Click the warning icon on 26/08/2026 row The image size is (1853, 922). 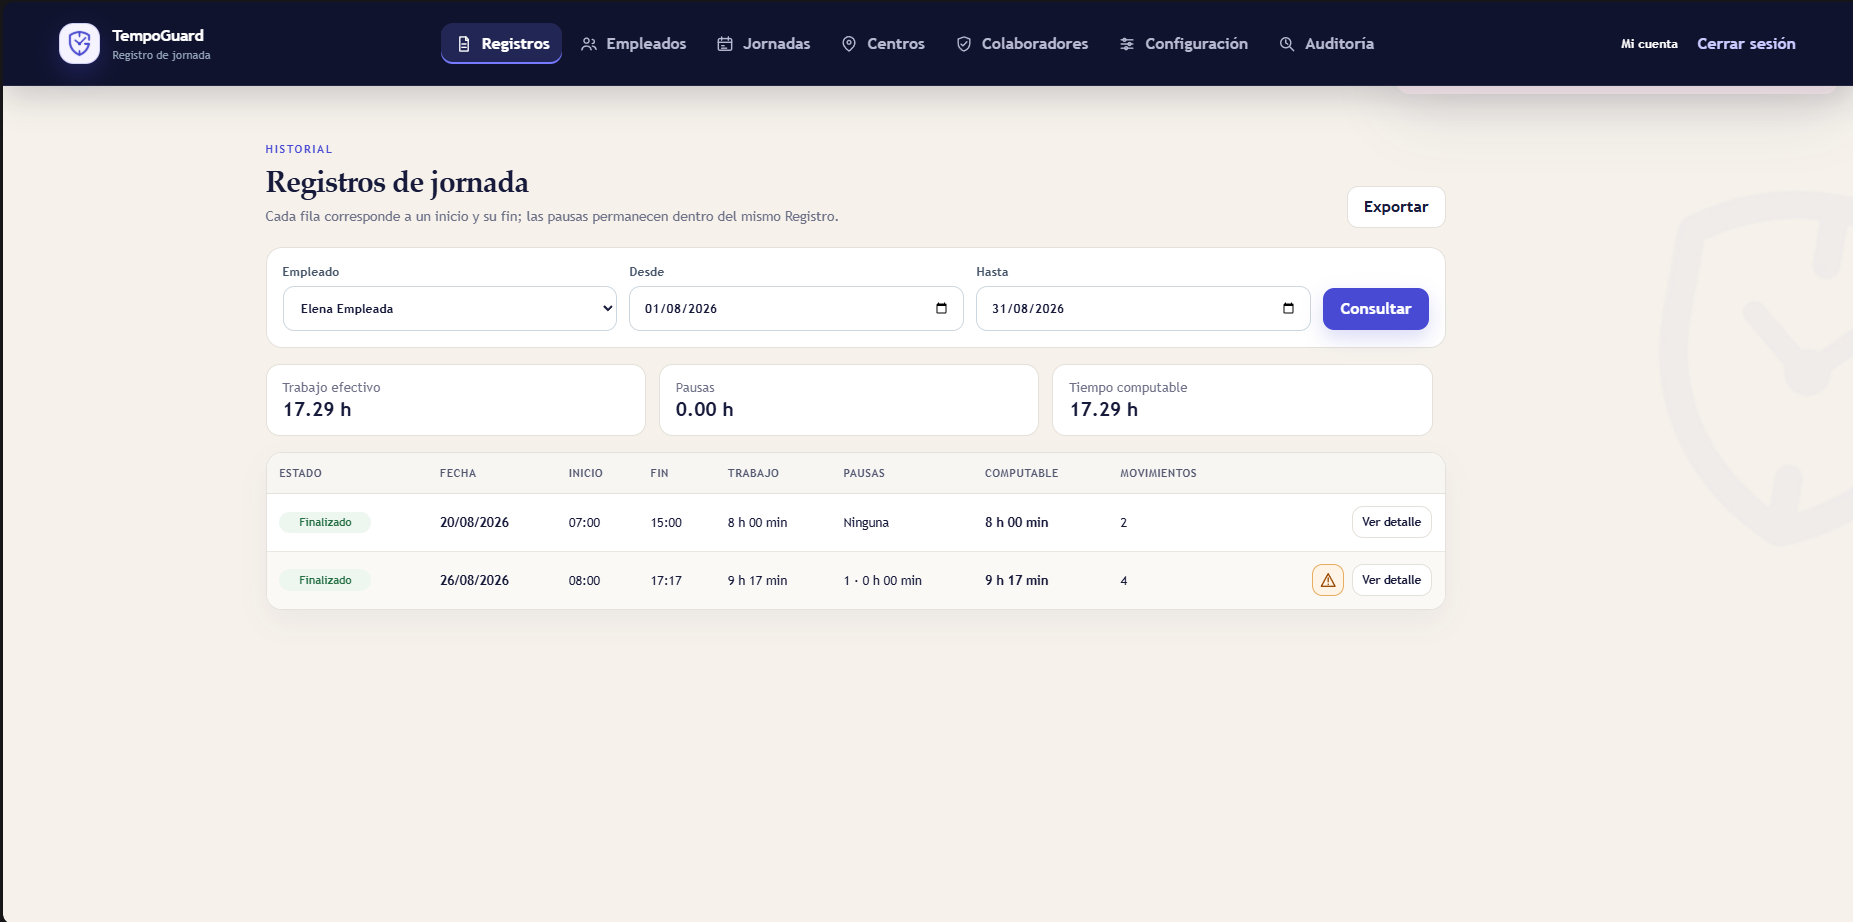pos(1328,580)
